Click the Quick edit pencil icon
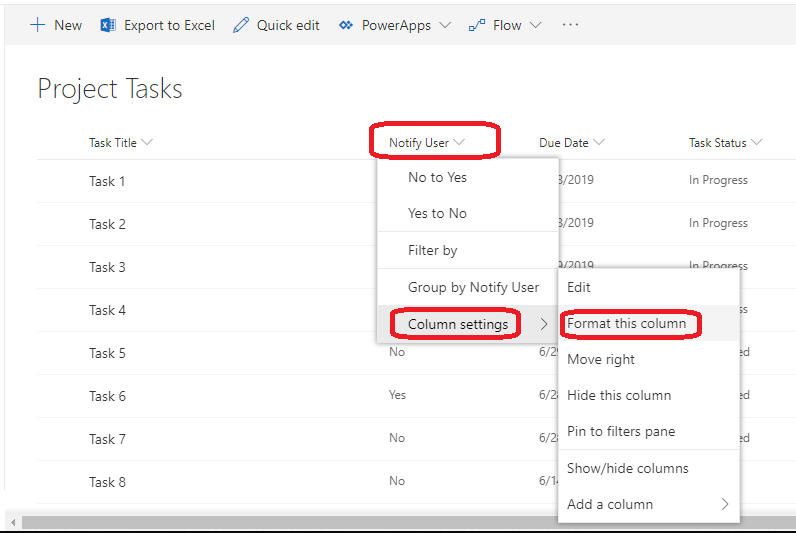796x533 pixels. (x=241, y=25)
